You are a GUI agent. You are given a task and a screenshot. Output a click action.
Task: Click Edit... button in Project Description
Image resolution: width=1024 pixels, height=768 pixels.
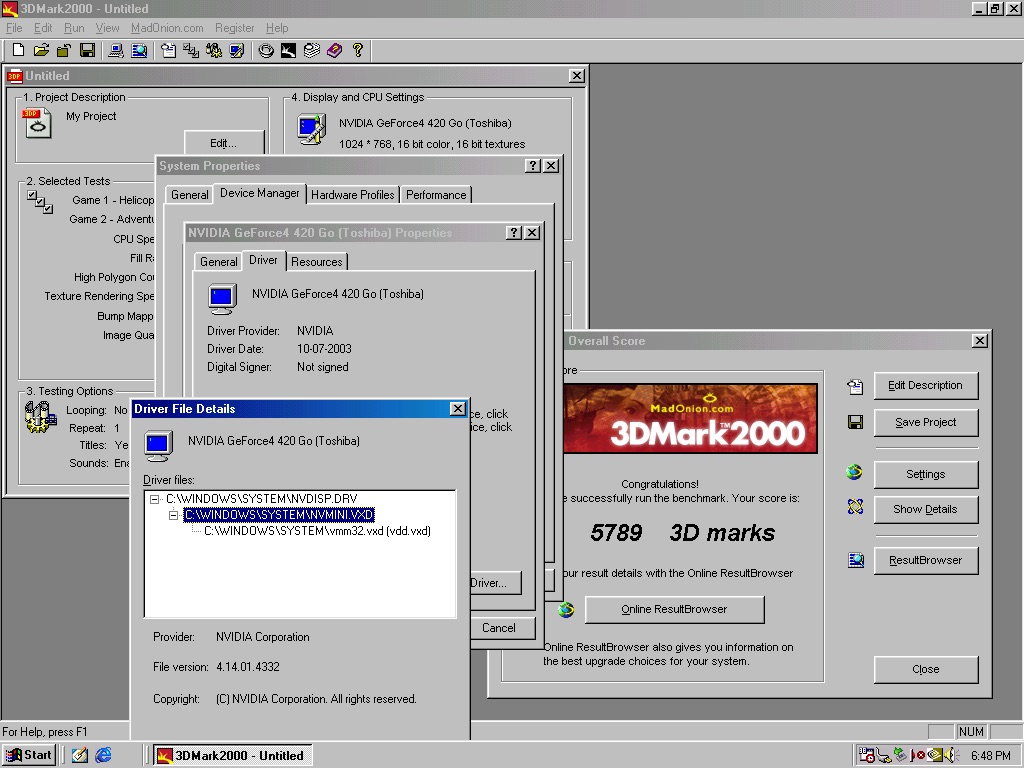(223, 143)
